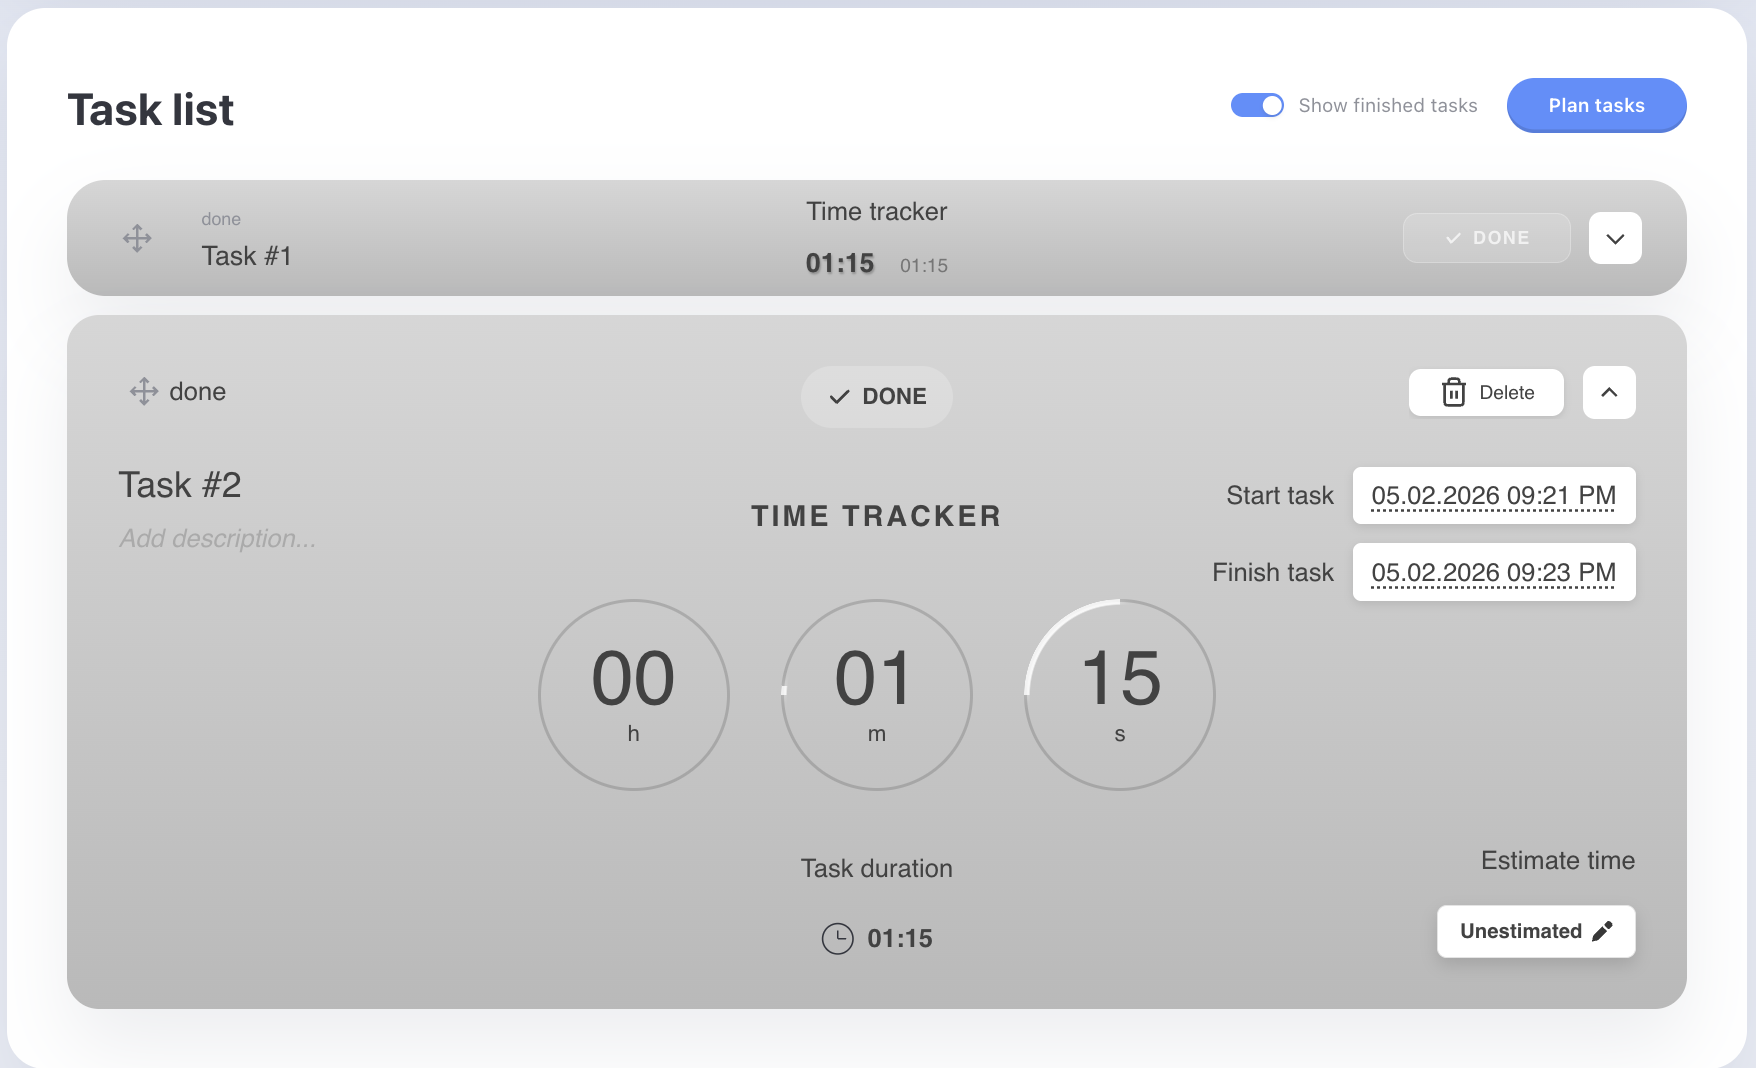This screenshot has height=1068, width=1756.
Task: Click the pencil icon next to Unestimated
Action: tap(1602, 931)
